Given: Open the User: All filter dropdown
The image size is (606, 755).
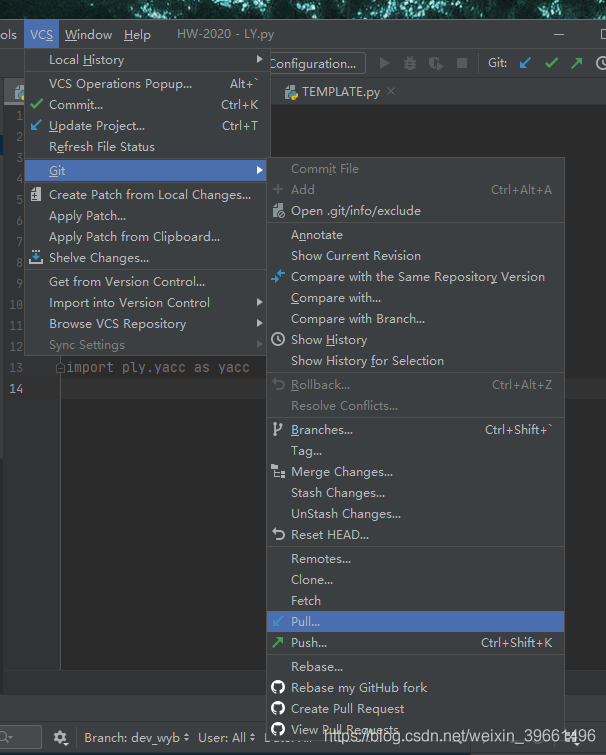Looking at the screenshot, I should pos(226,738).
